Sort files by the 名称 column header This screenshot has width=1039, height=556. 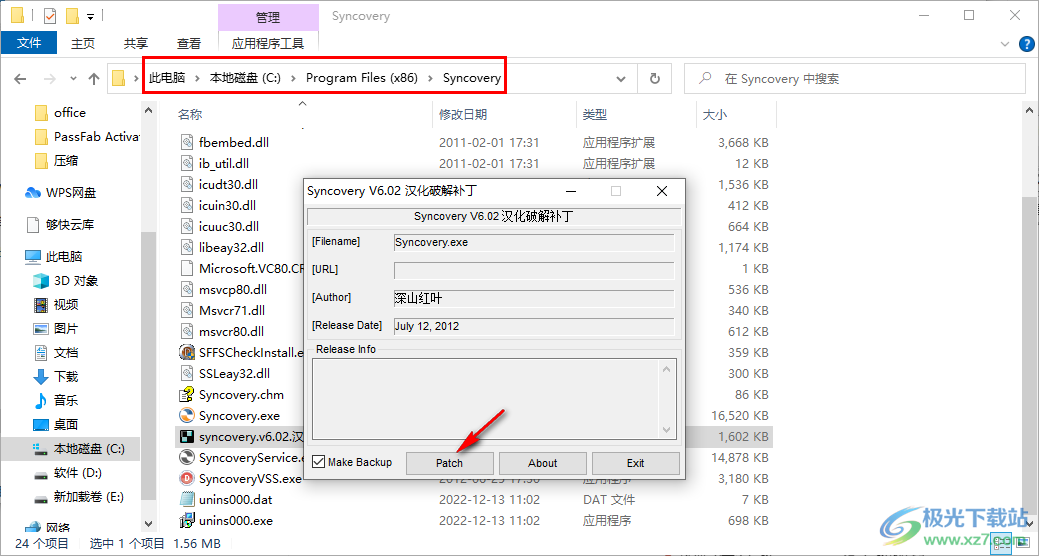click(x=190, y=115)
